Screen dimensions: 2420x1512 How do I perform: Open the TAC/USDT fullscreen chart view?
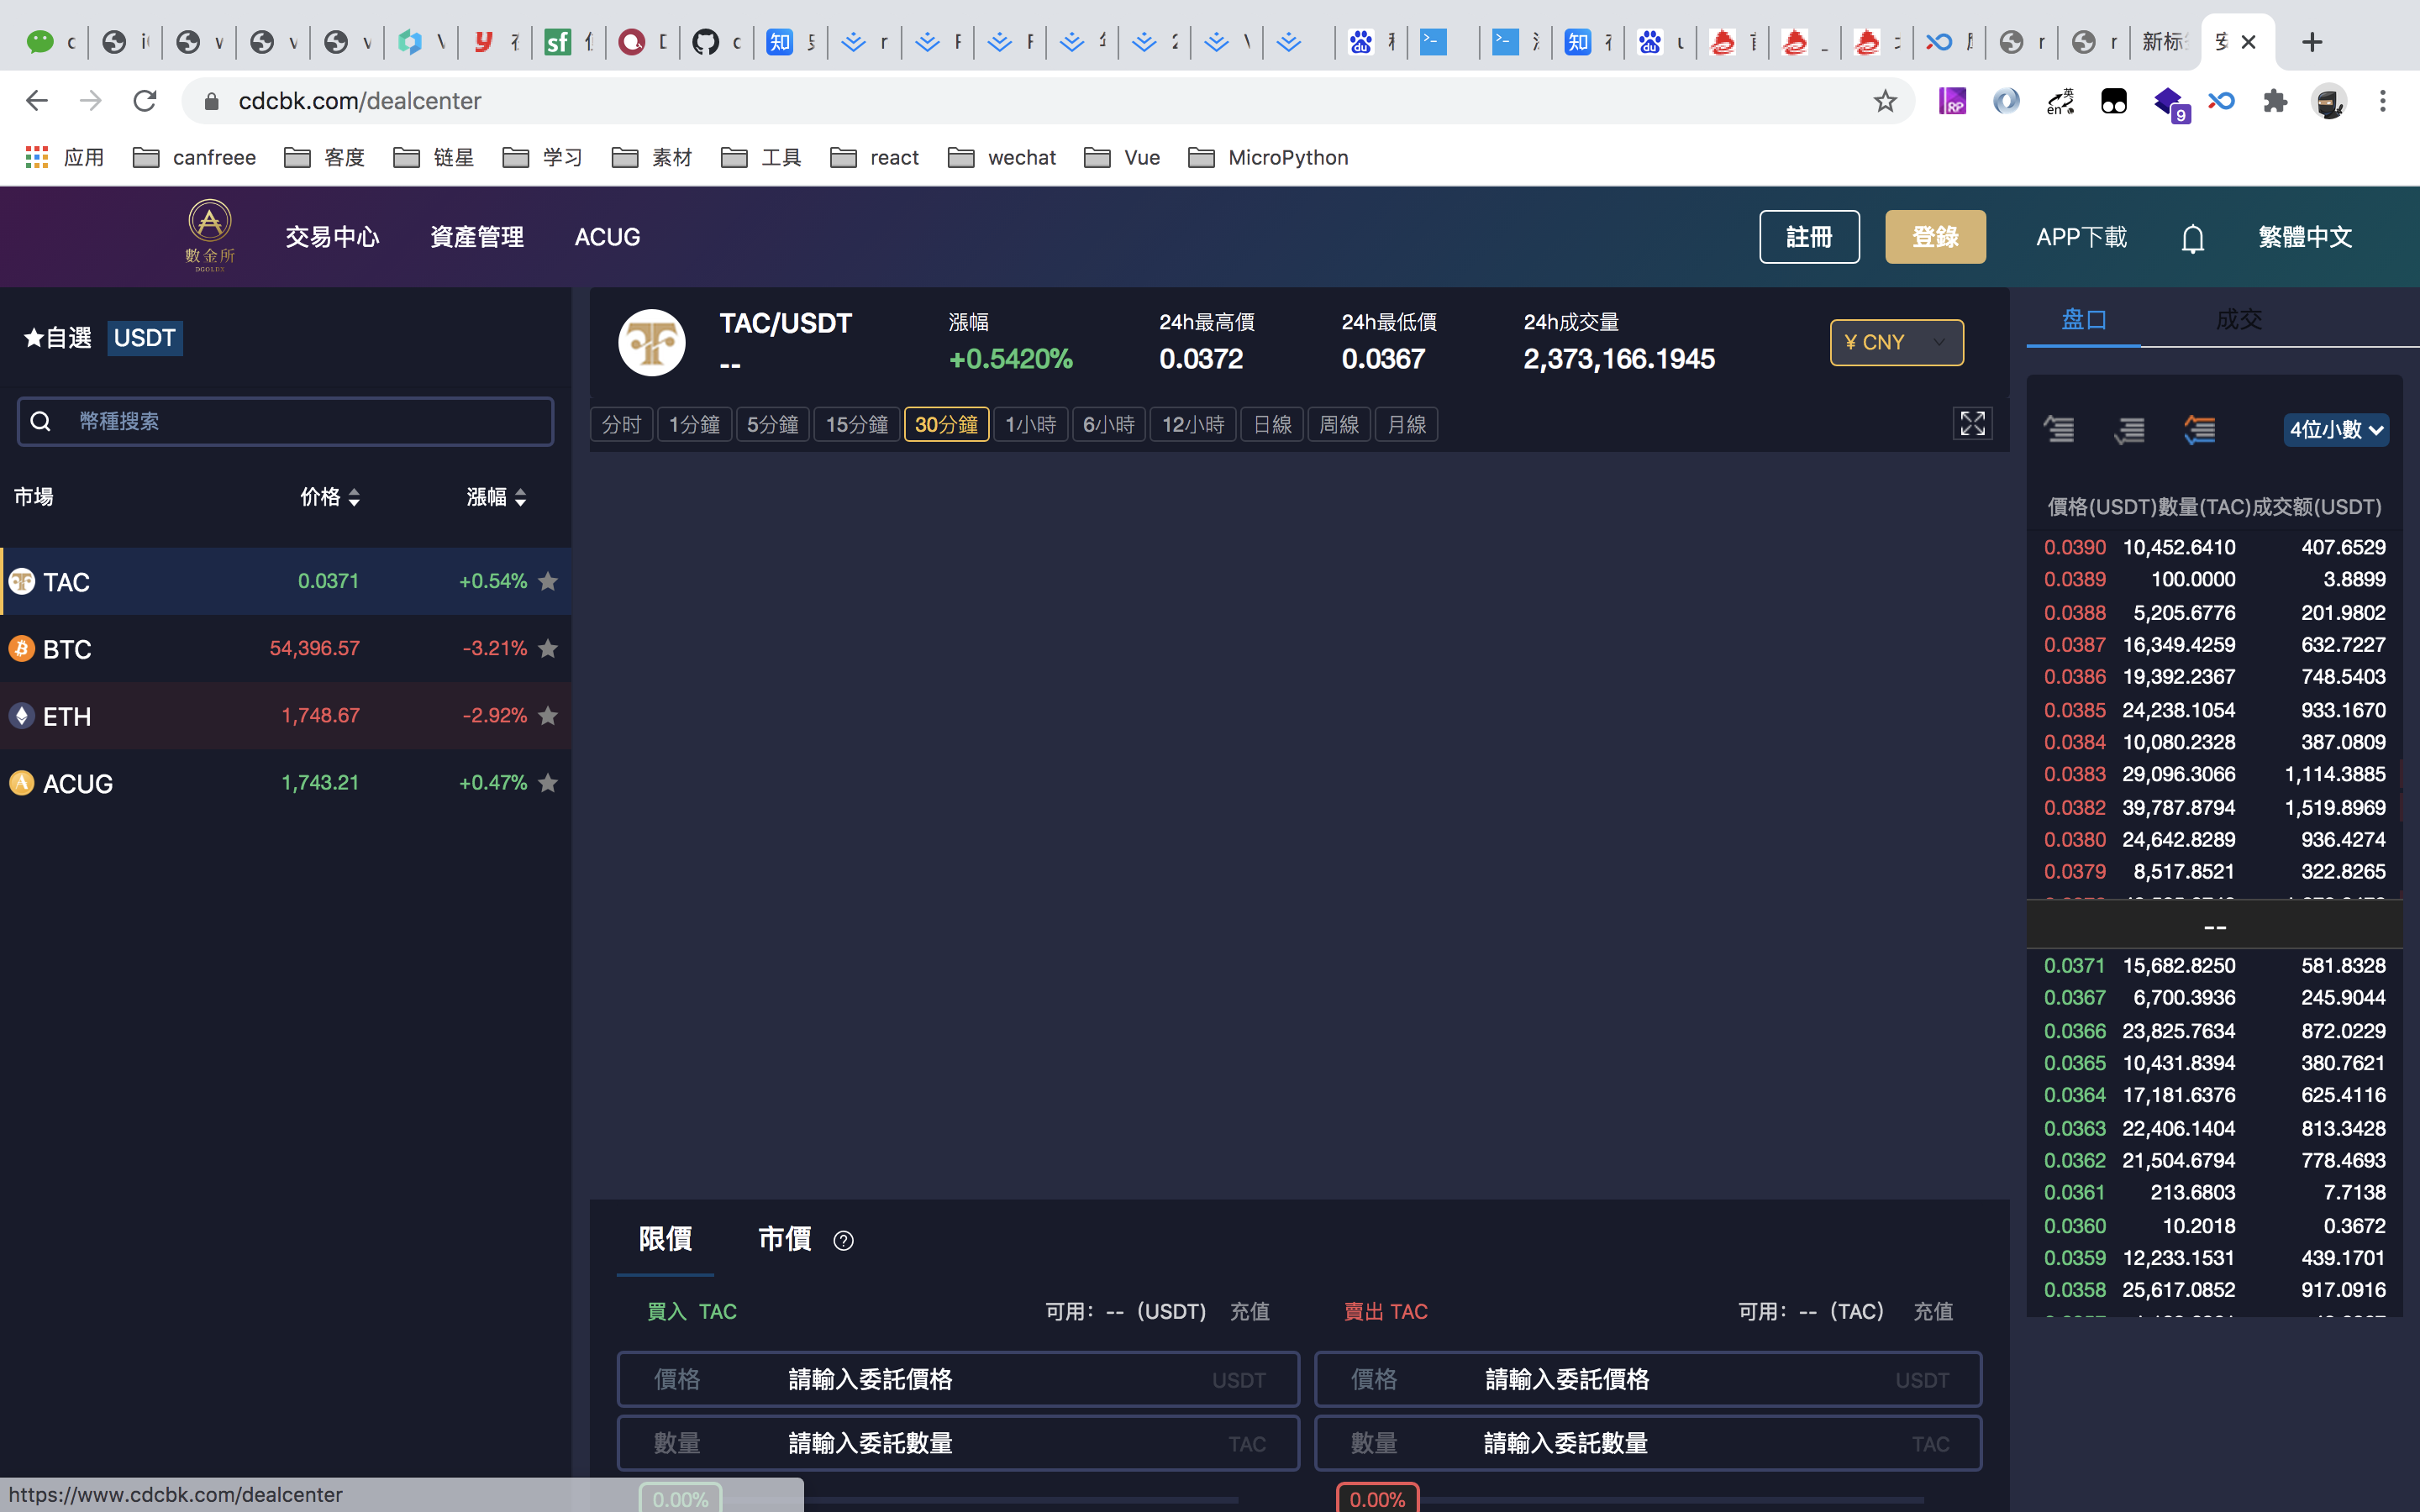[x=1972, y=423]
